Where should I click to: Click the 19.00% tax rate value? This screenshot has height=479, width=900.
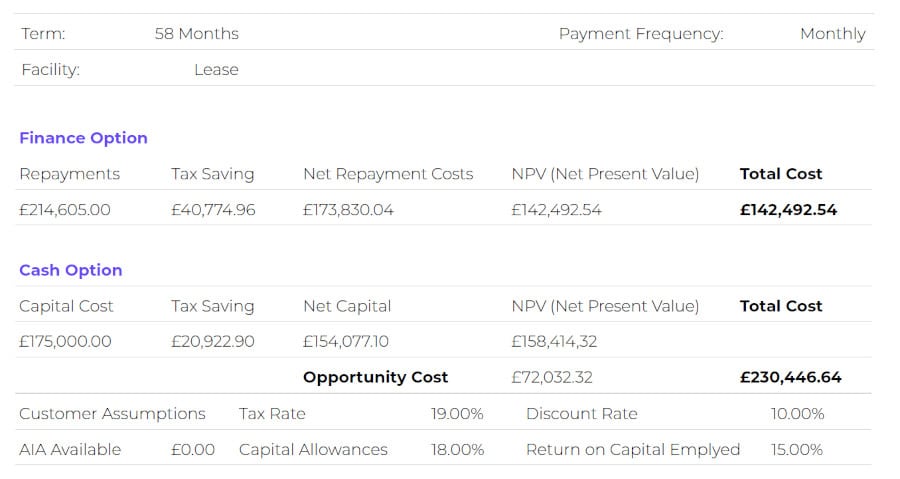coord(457,414)
